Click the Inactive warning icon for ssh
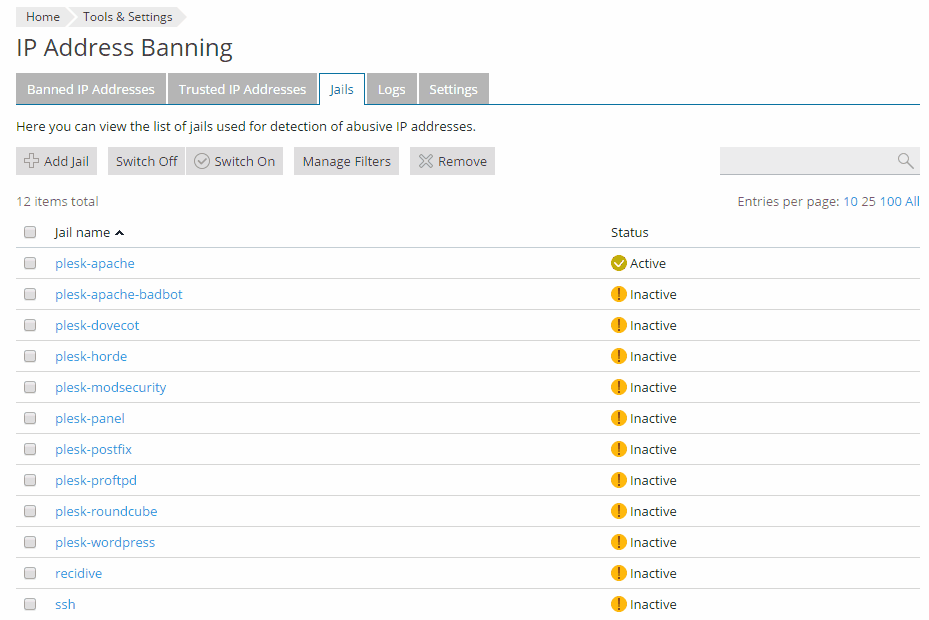The width and height of the screenshot is (929, 620). click(618, 605)
